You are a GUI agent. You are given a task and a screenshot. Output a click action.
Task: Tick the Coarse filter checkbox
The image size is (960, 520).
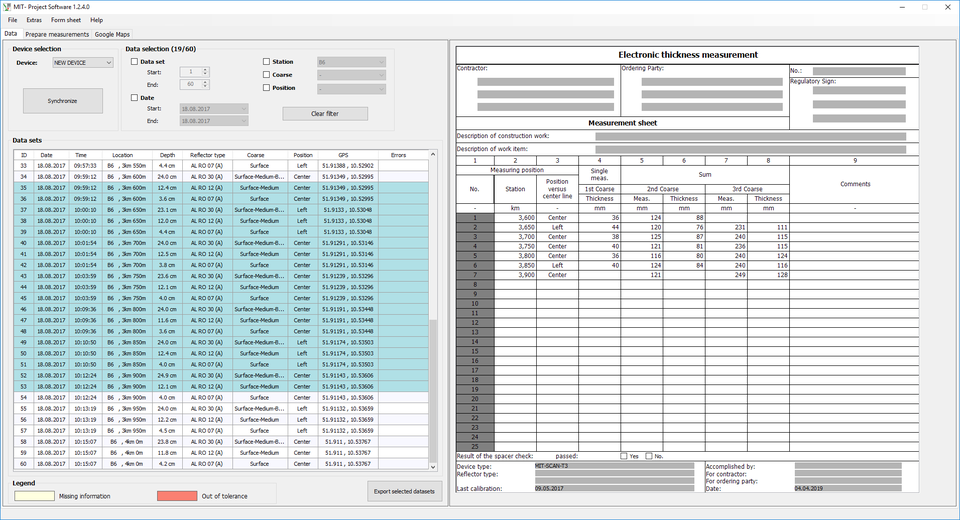tap(266, 75)
